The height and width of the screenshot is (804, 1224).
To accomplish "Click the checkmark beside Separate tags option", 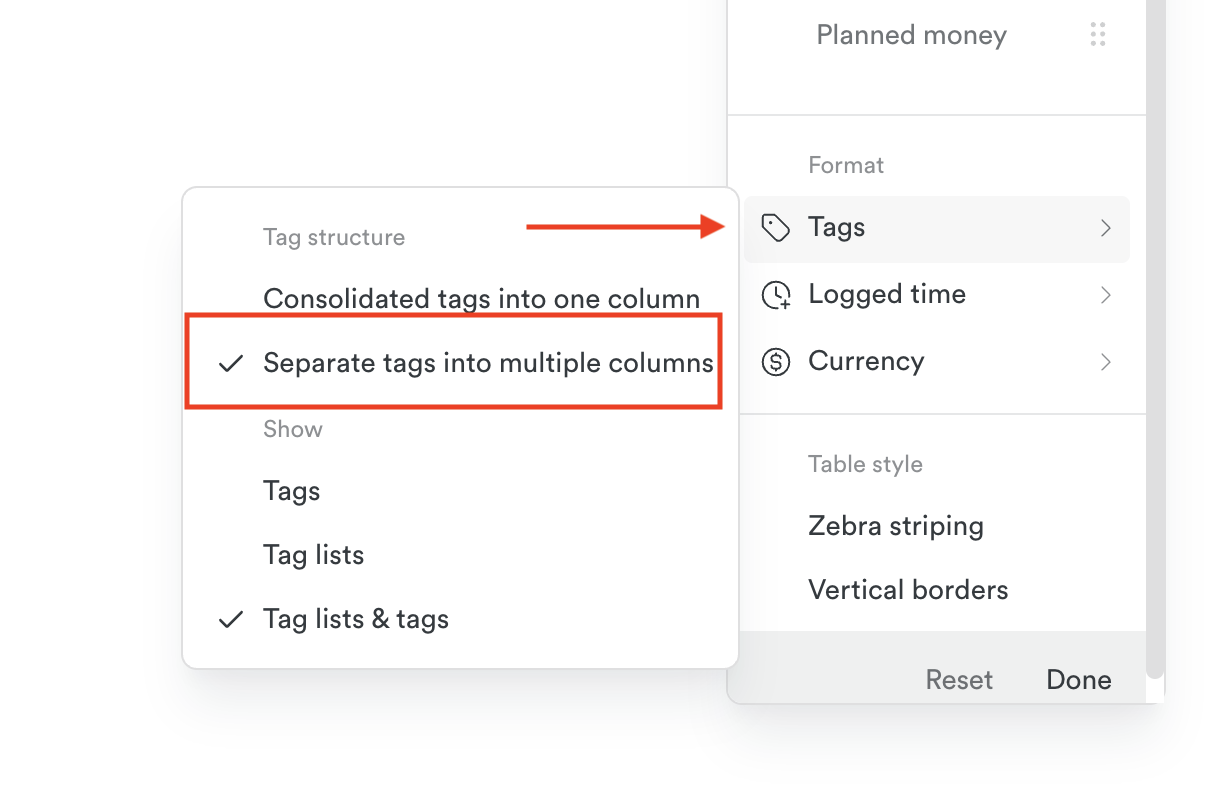I will [230, 363].
